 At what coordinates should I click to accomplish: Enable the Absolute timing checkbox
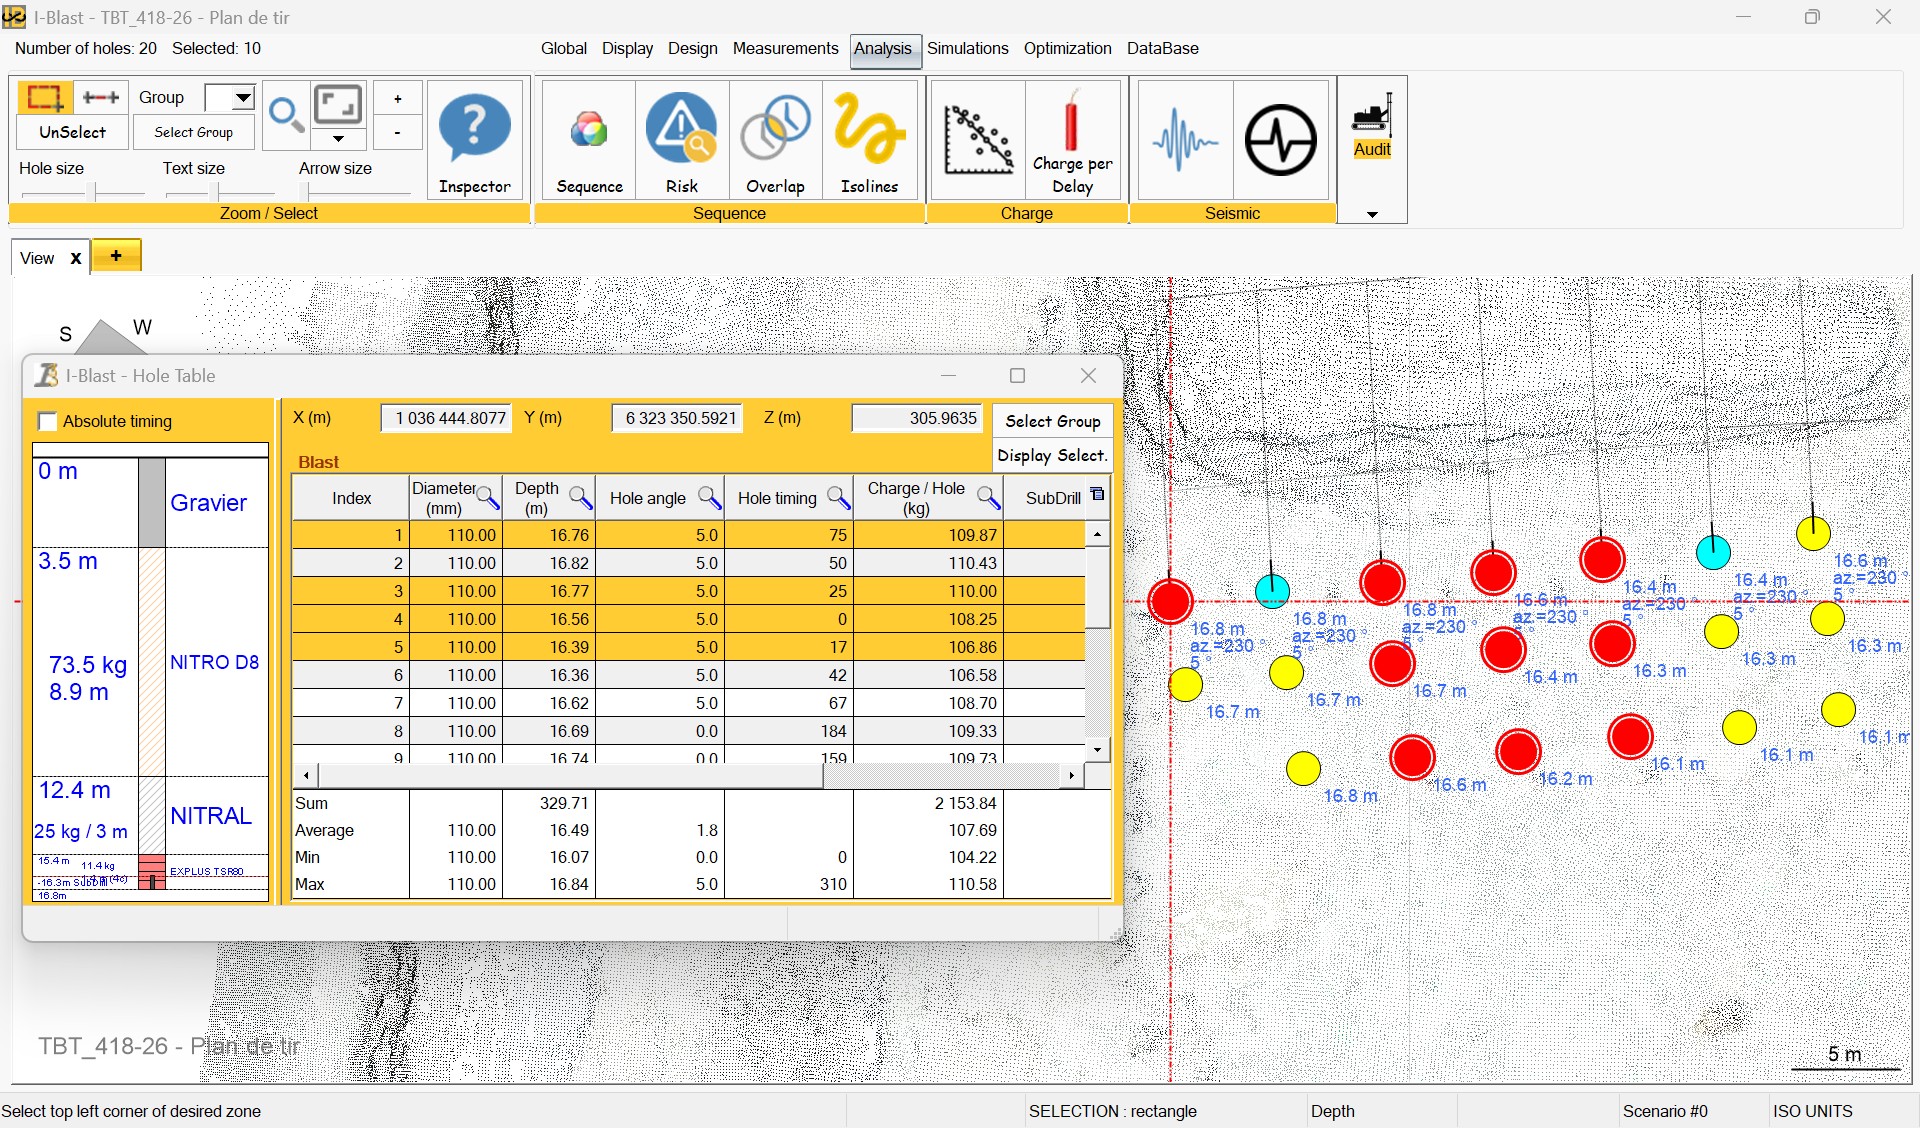click(47, 421)
